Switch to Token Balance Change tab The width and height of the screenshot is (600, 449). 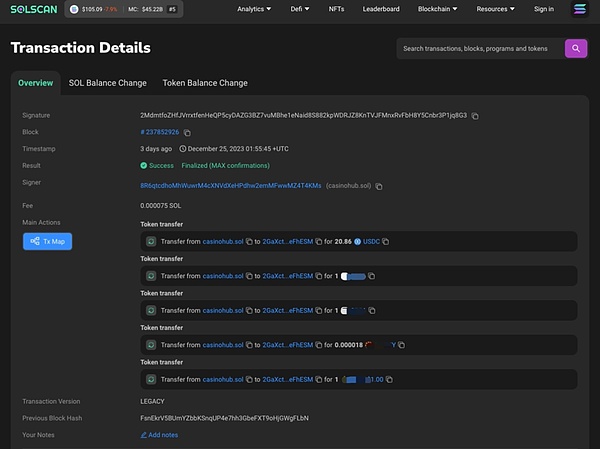(204, 83)
